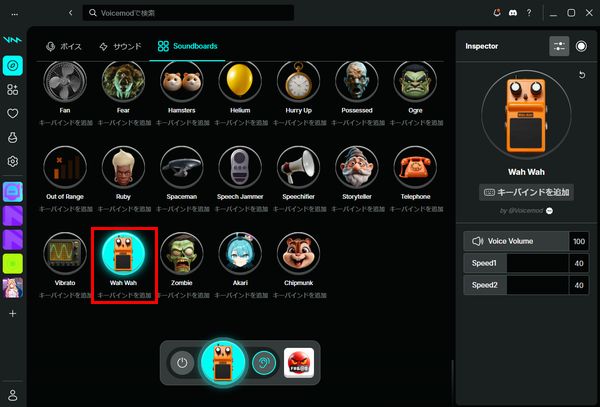
Task: Open the Soundboards tab
Action: point(188,46)
